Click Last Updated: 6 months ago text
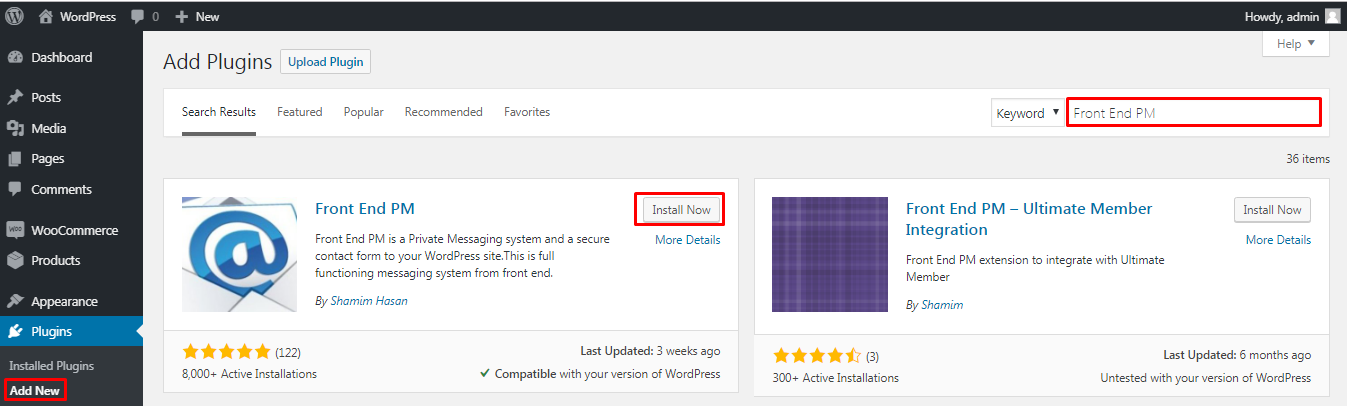This screenshot has height=406, width=1347. coord(1237,356)
